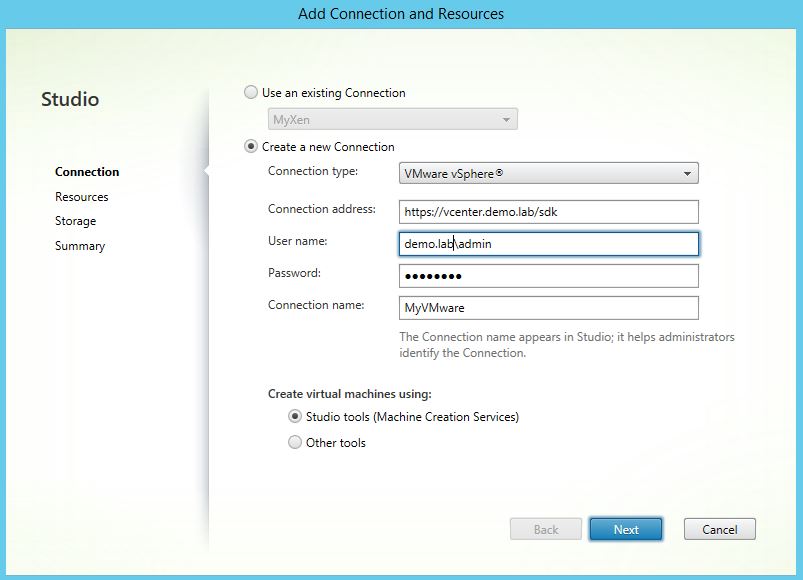Click the greyed-out Back button
This screenshot has height=580, width=803.
[546, 529]
